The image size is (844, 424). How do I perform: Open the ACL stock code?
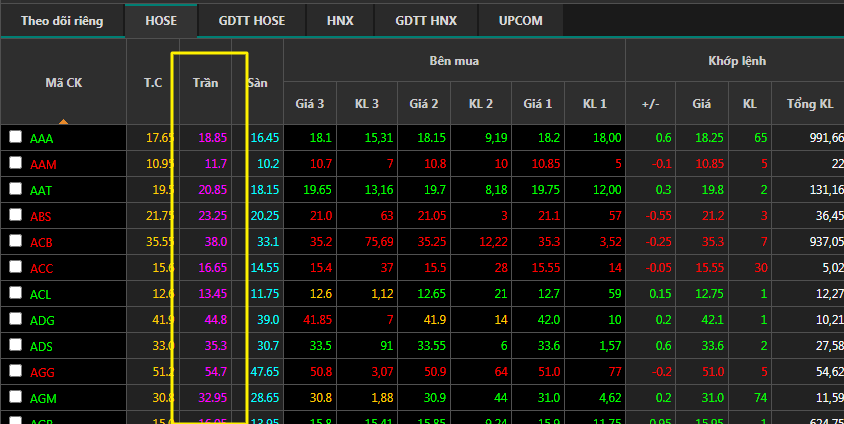[41, 294]
